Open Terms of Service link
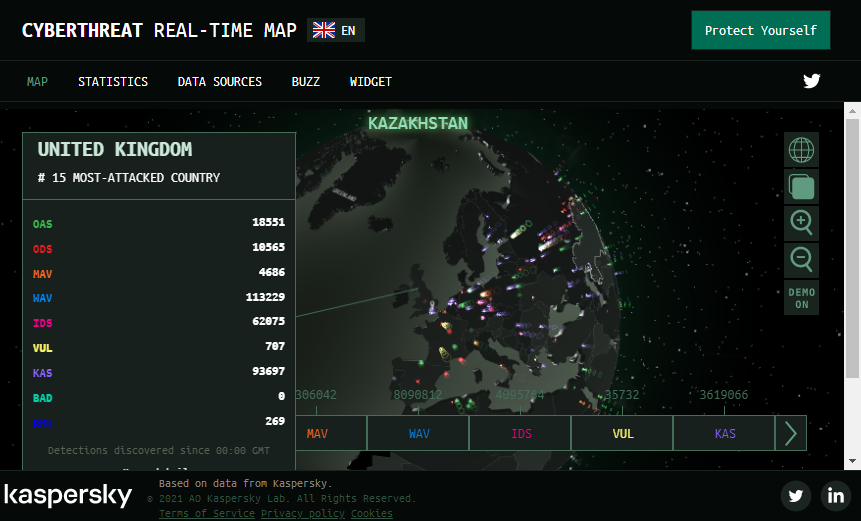This screenshot has height=521, width=861. (x=207, y=513)
